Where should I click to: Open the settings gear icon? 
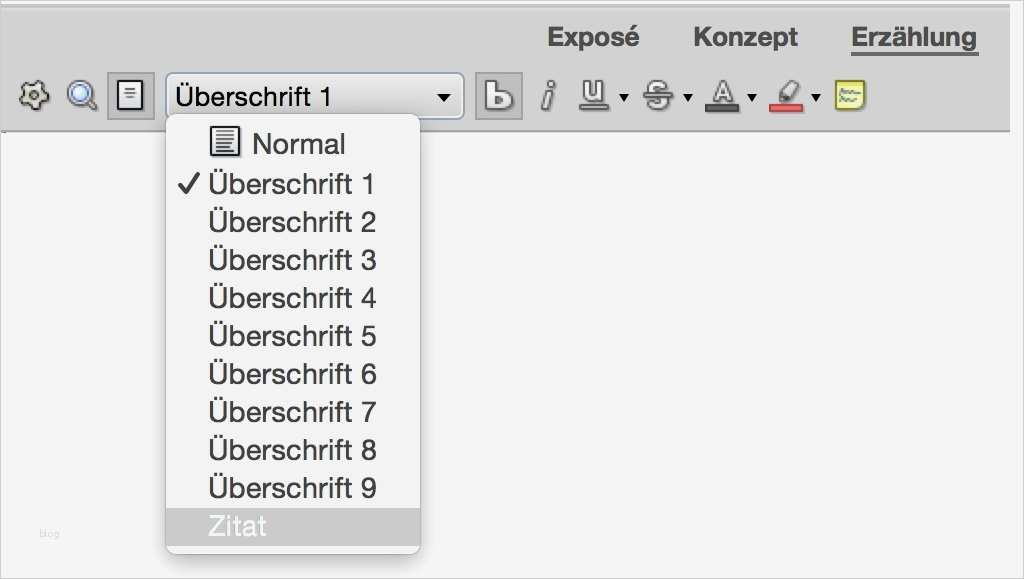click(34, 96)
